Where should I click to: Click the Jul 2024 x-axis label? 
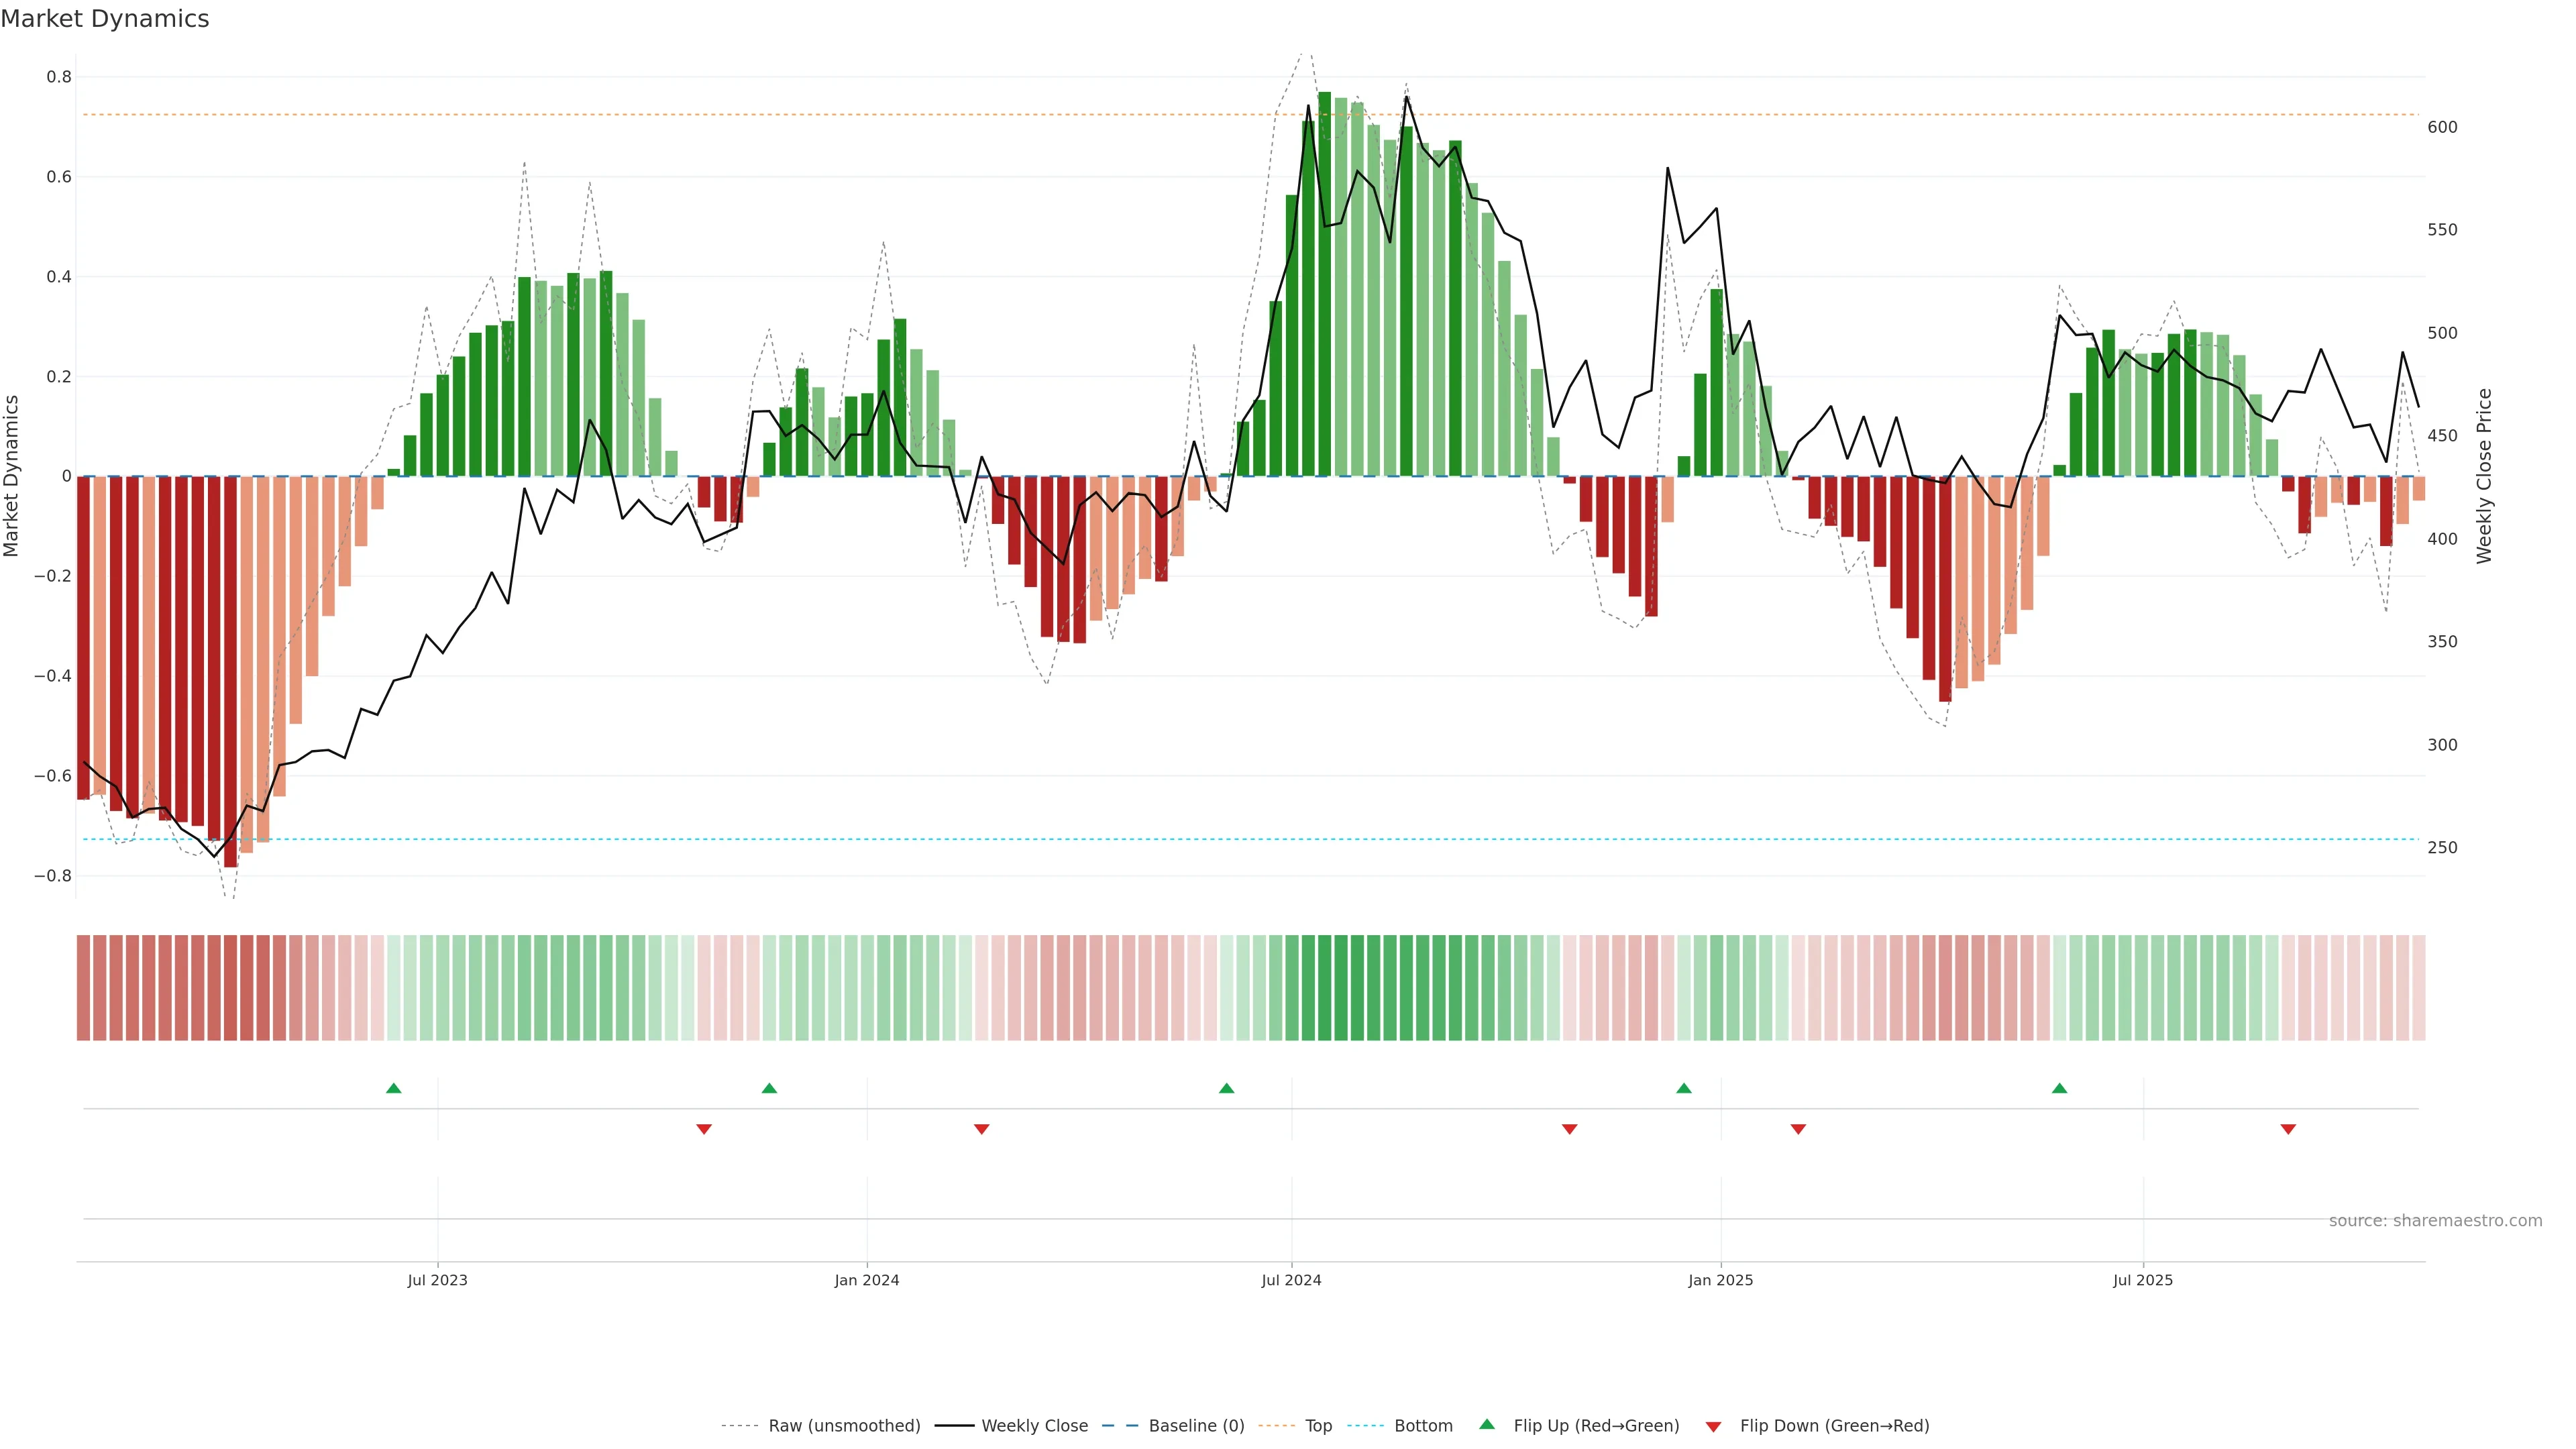coord(1291,1280)
